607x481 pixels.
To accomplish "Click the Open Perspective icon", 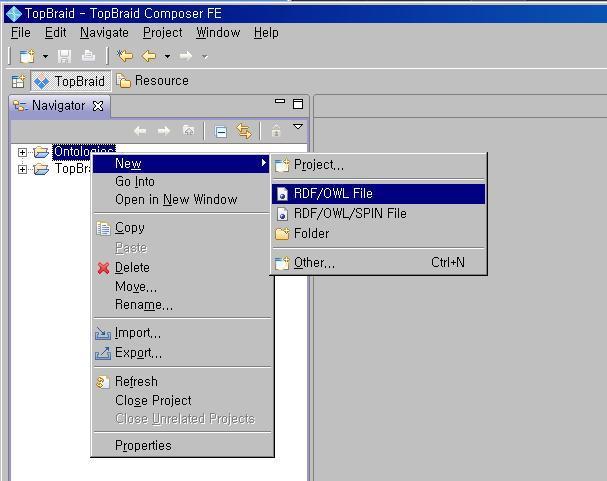I will tap(18, 81).
